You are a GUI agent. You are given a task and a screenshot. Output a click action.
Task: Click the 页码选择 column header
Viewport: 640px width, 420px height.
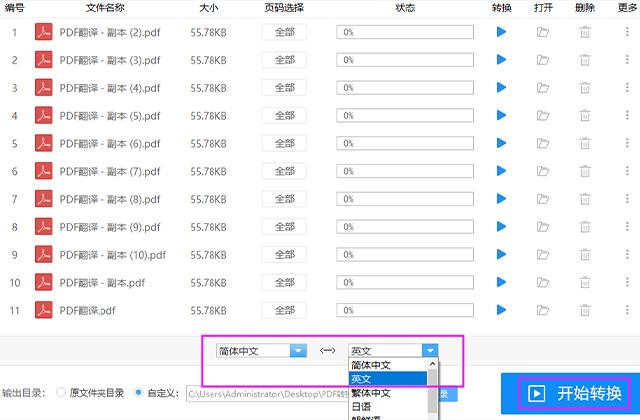tap(284, 7)
